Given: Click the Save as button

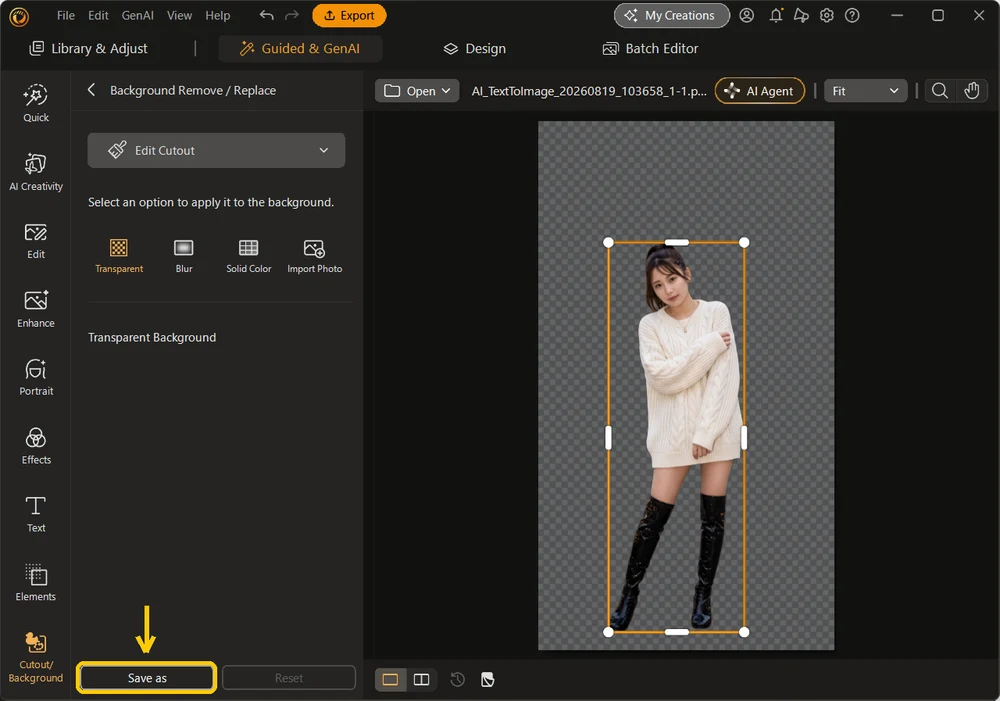Looking at the screenshot, I should point(147,677).
